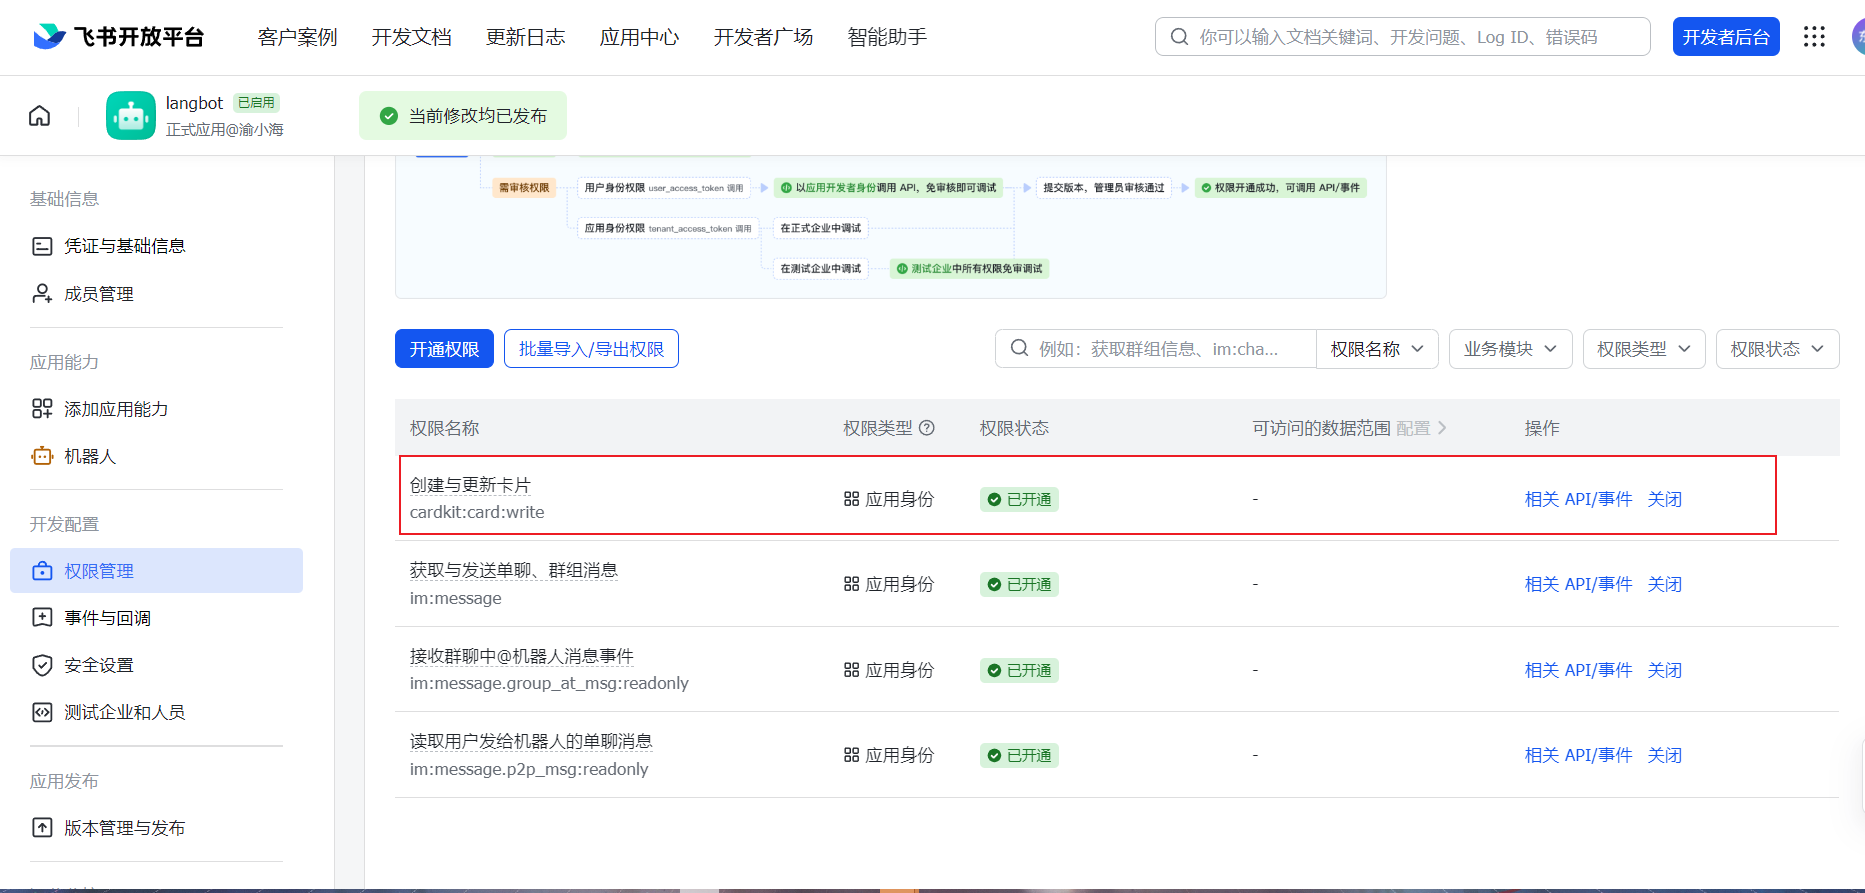
Task: Click 批量导入/导出权限 button
Action: pos(591,349)
